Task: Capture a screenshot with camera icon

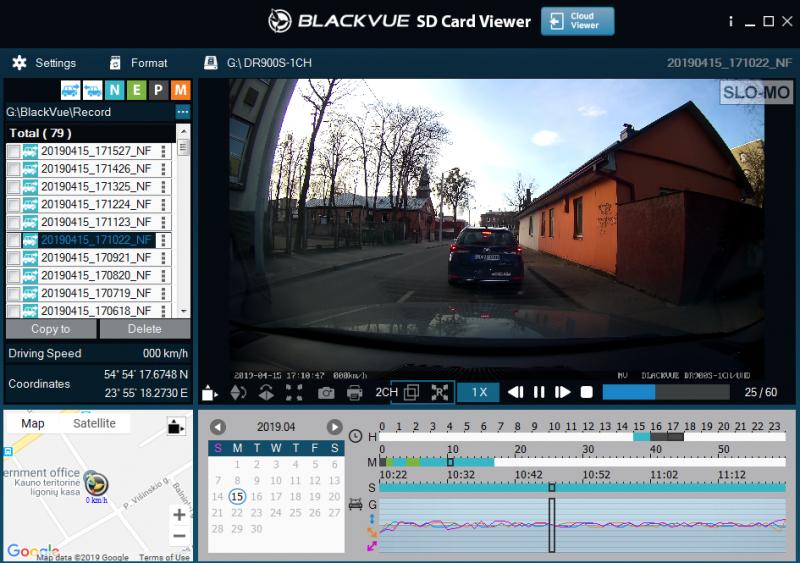Action: (326, 393)
